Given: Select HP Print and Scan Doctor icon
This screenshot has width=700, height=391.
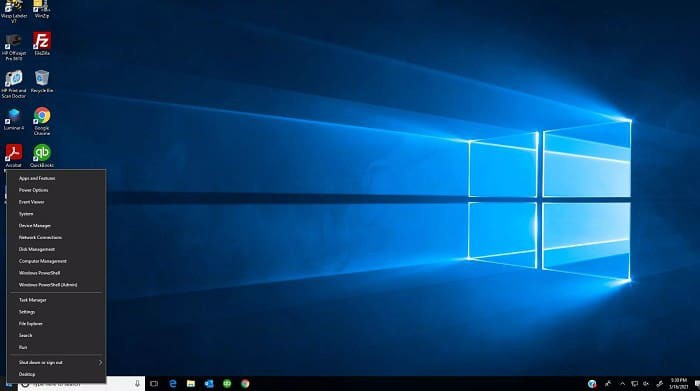Looking at the screenshot, I should [14, 84].
